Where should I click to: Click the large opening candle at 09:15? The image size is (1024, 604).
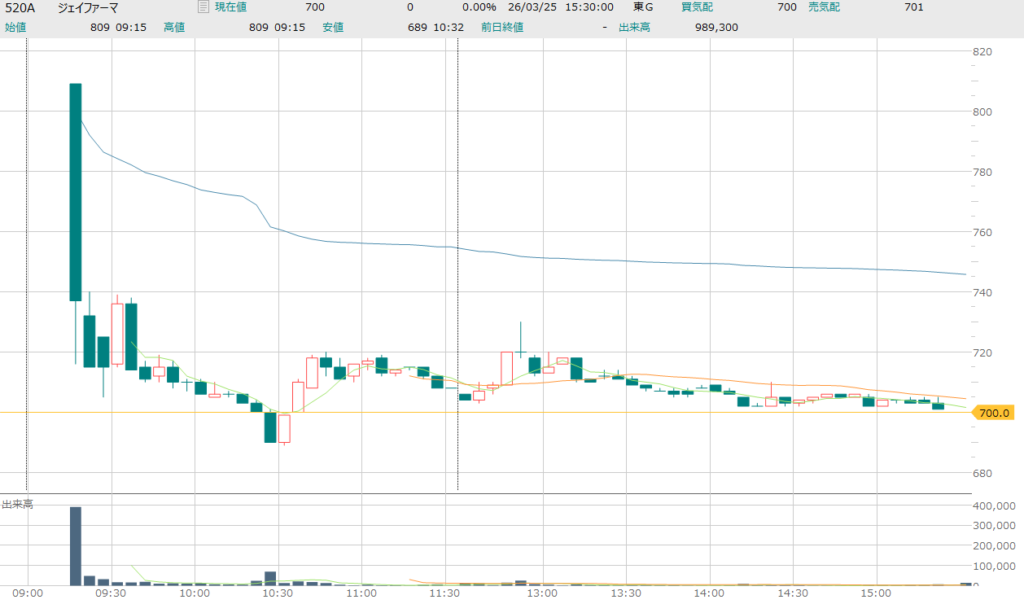pos(75,191)
